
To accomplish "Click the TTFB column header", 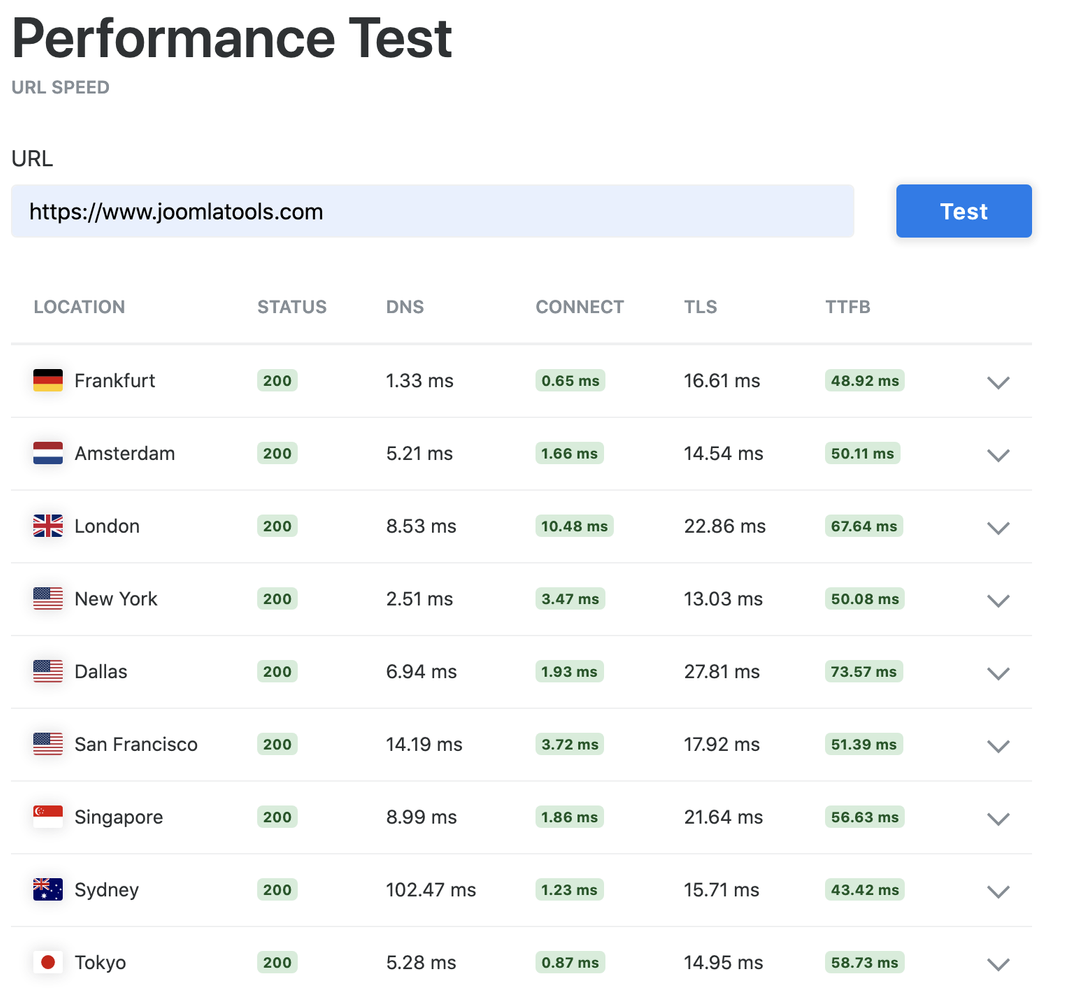I will (x=848, y=307).
